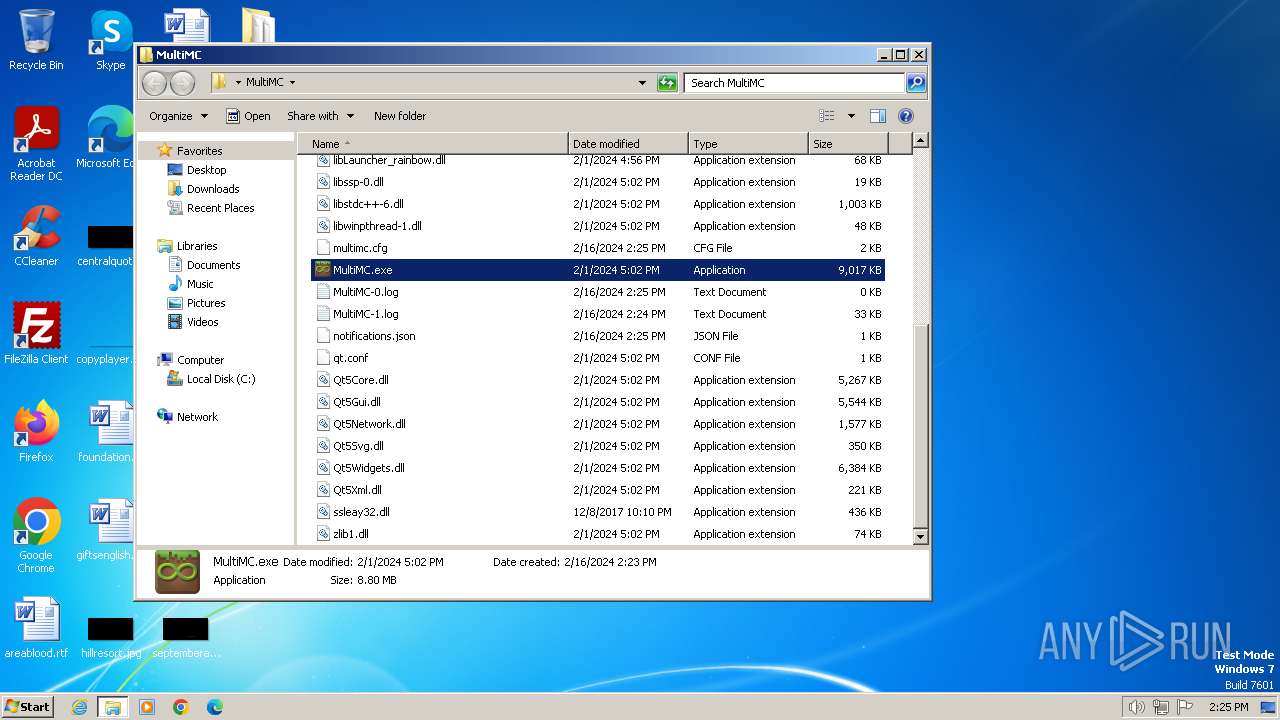Click the Forward navigation arrow in Explorer
This screenshot has width=1280, height=720.
pyautogui.click(x=182, y=83)
